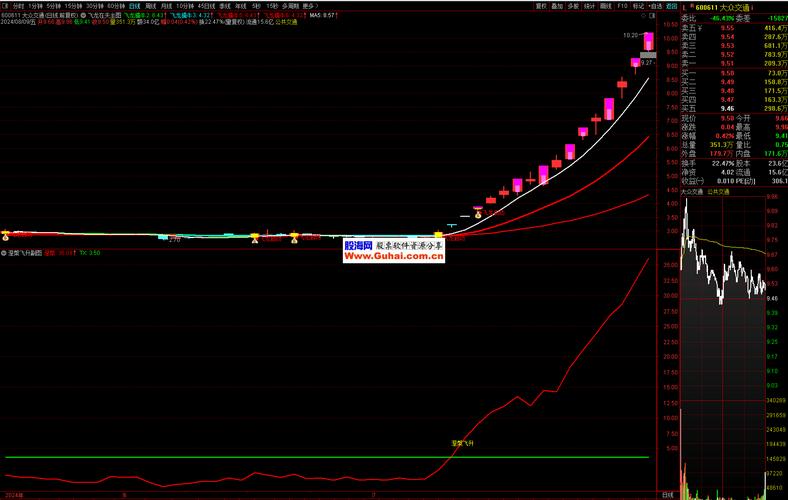The width and height of the screenshot is (788, 500).
Task: Switch to the 月线 monthly chart tab
Action: pyautogui.click(x=166, y=6)
